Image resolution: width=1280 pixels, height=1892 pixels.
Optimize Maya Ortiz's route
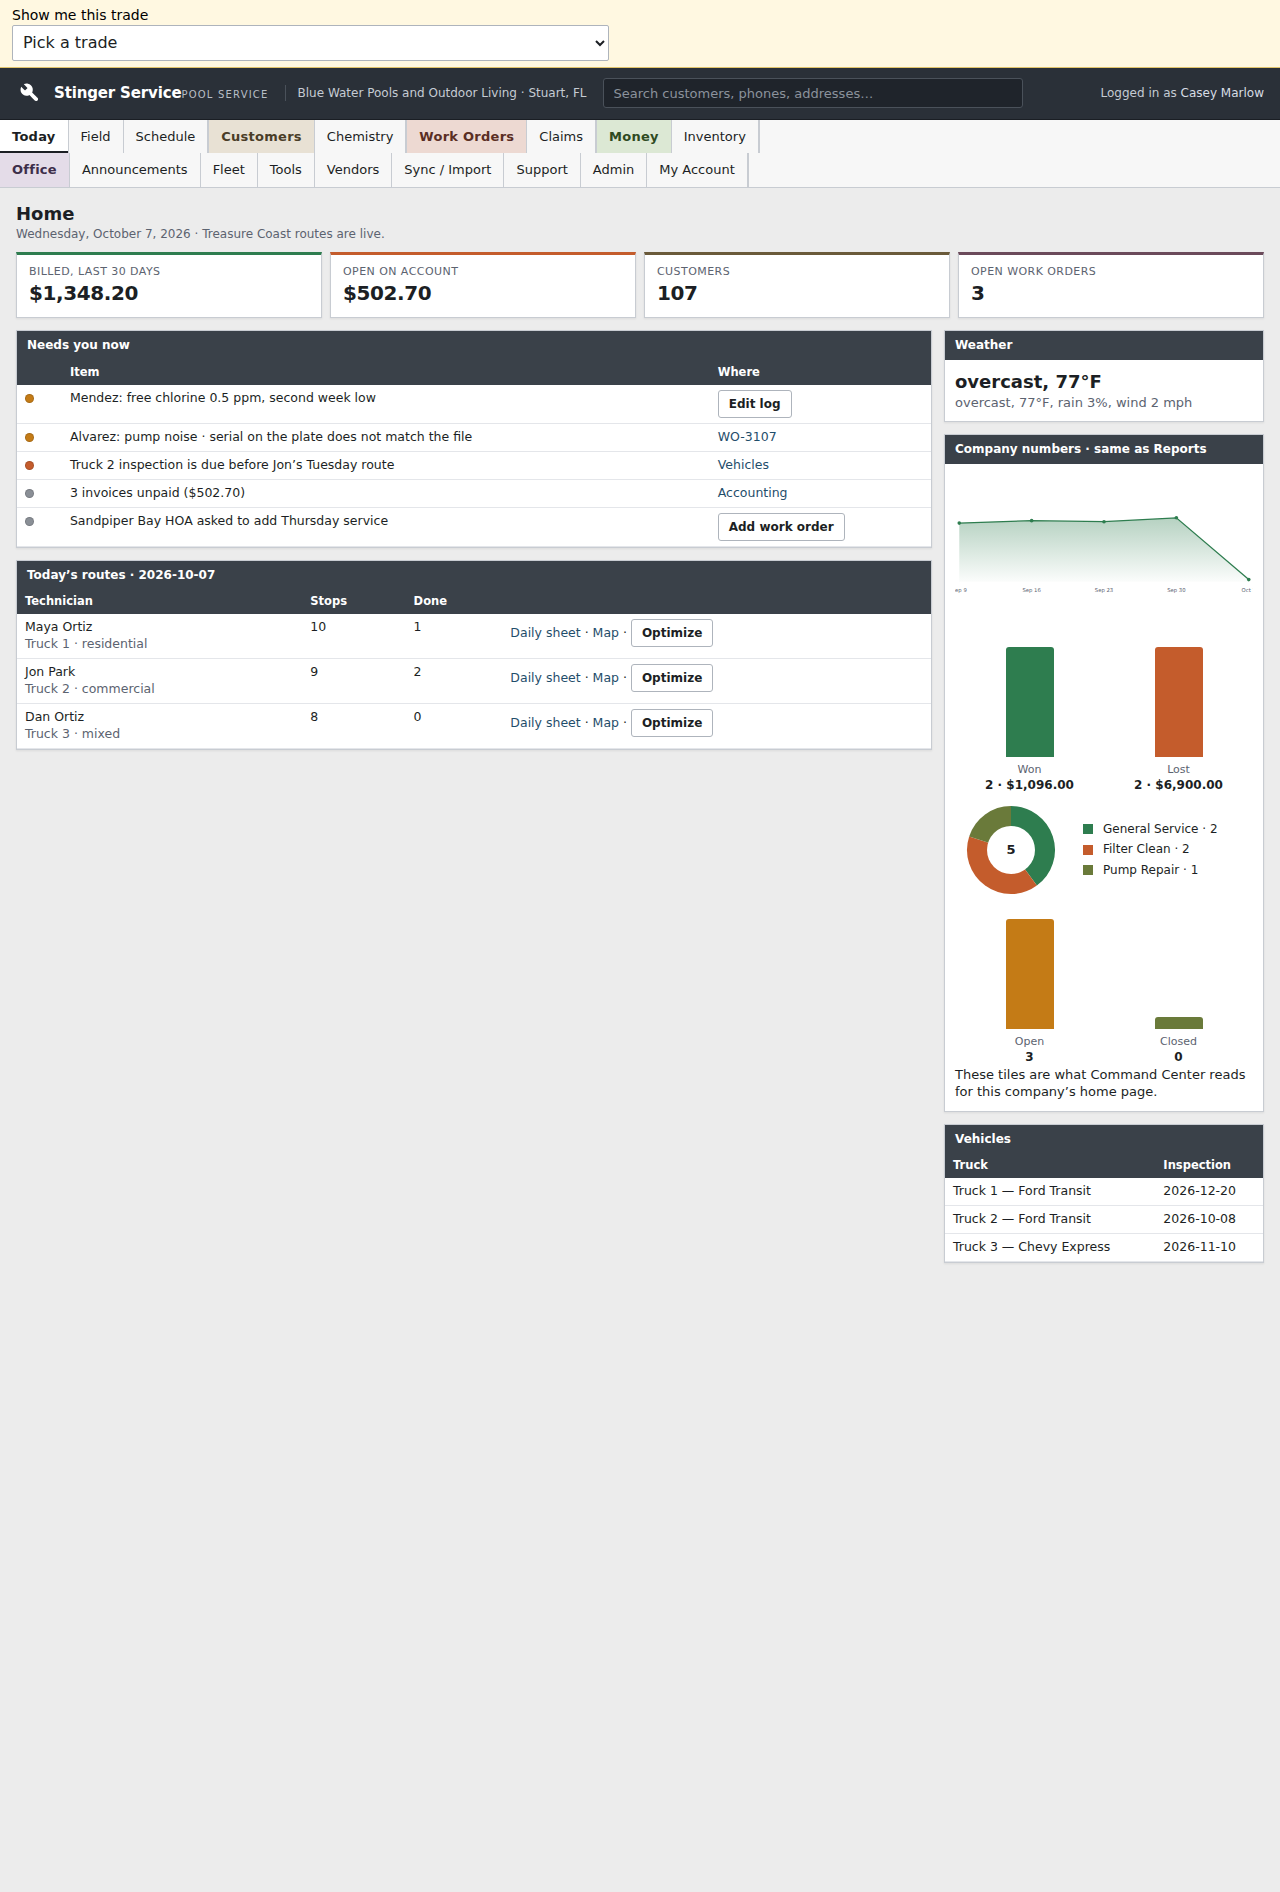pyautogui.click(x=672, y=633)
